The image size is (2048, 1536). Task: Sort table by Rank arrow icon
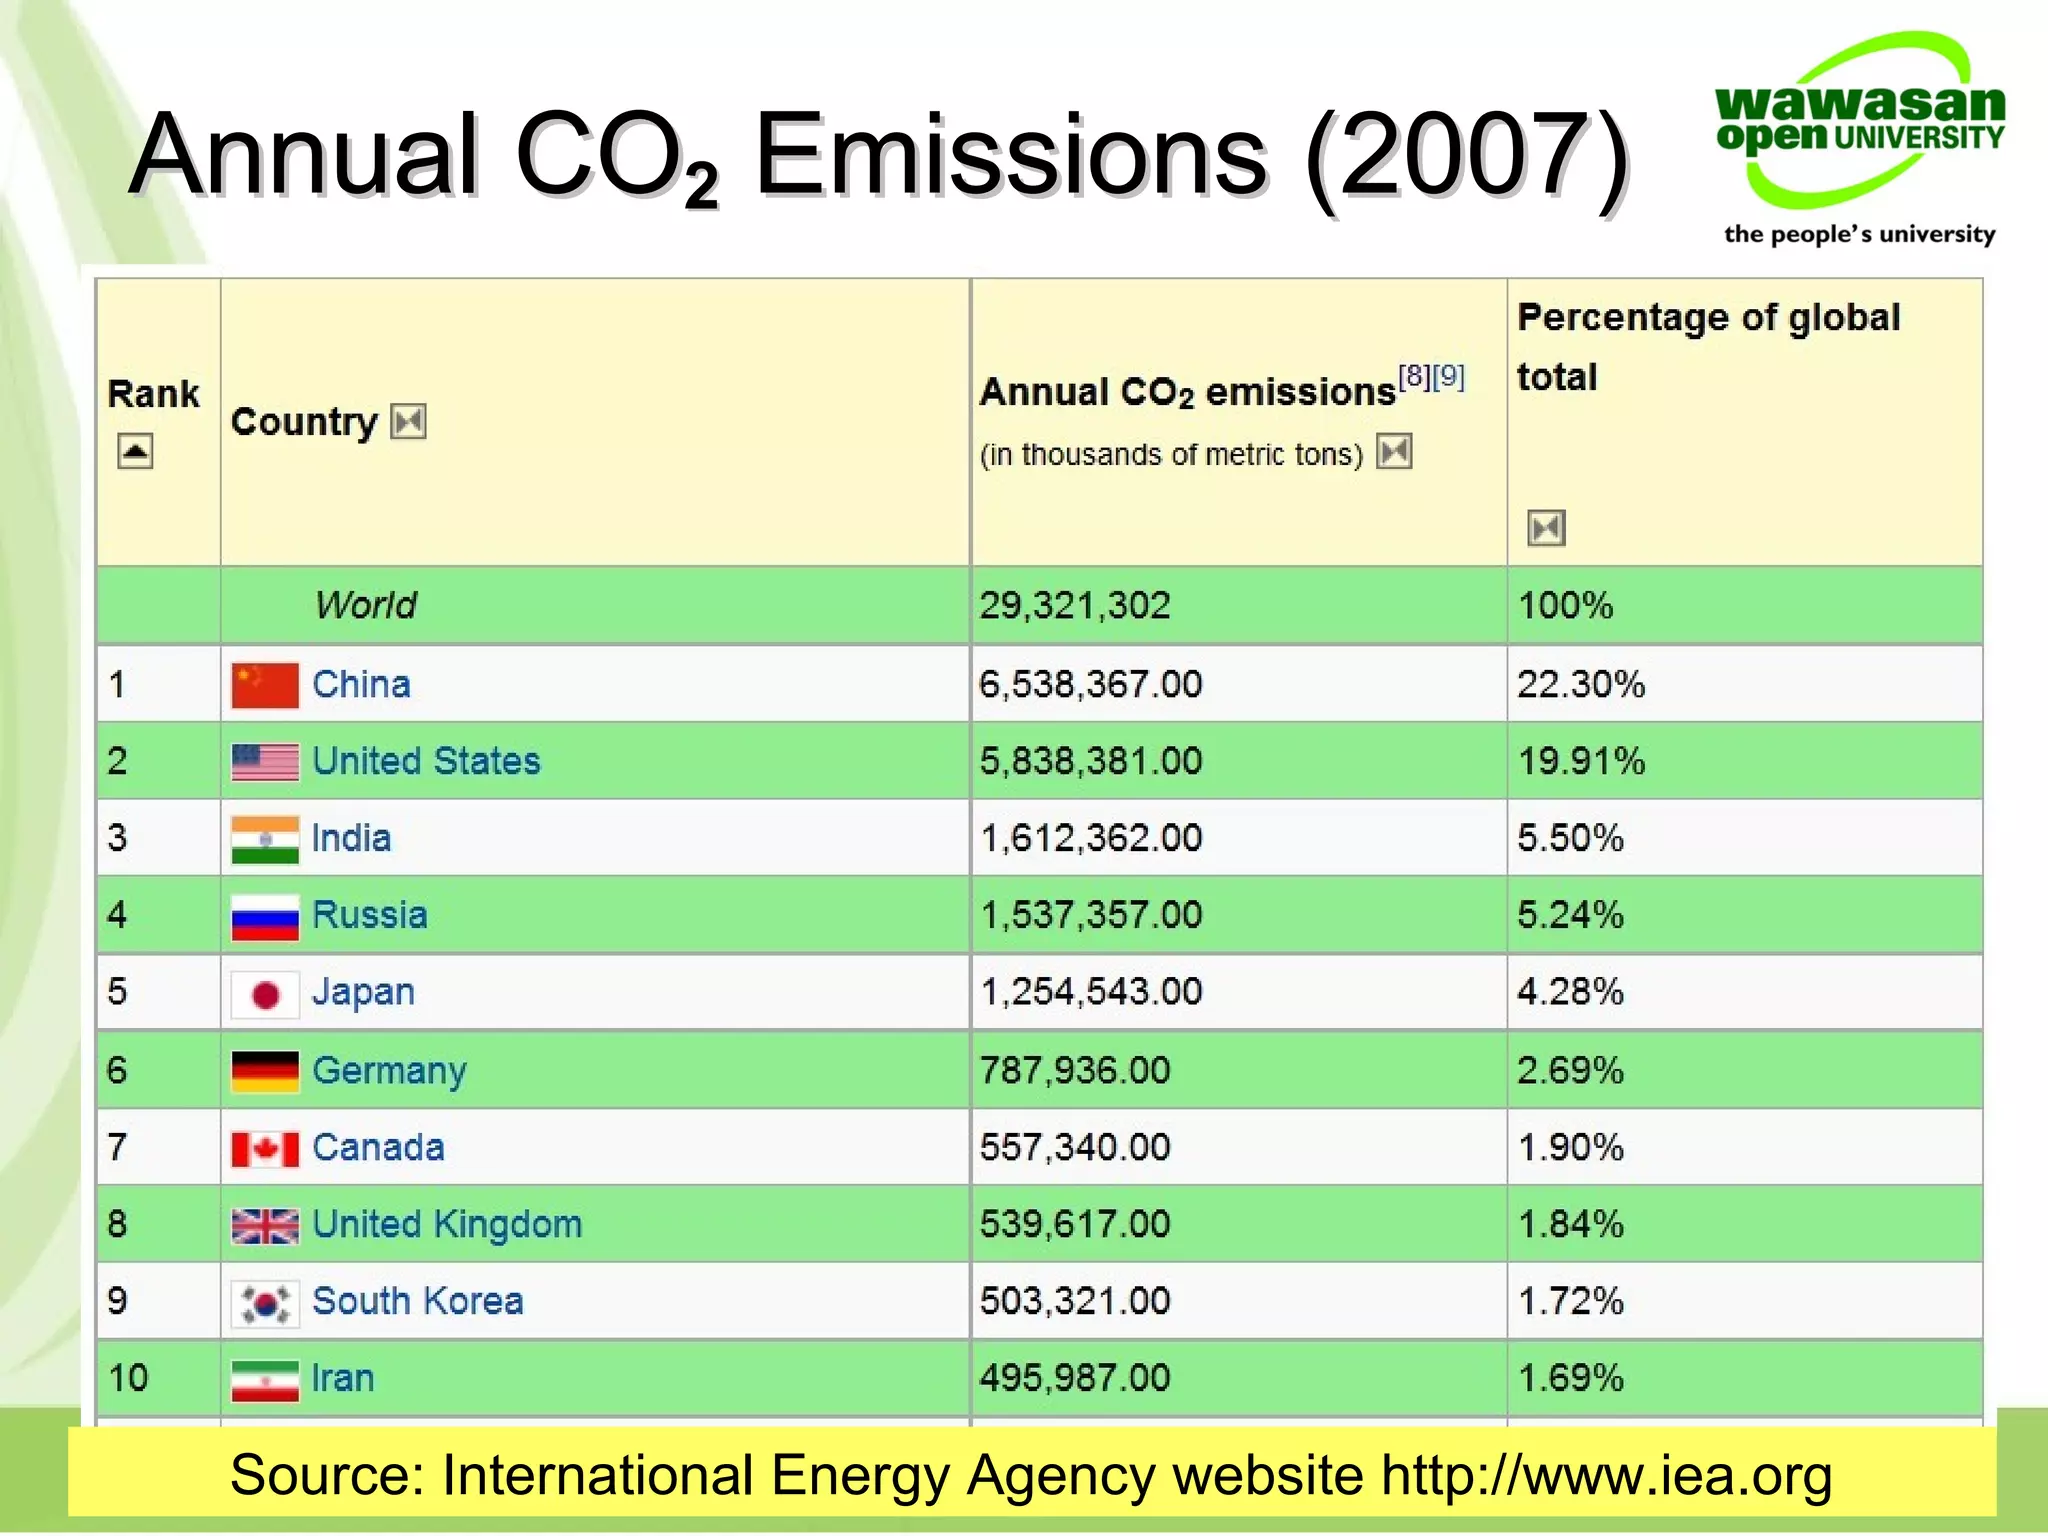point(135,451)
